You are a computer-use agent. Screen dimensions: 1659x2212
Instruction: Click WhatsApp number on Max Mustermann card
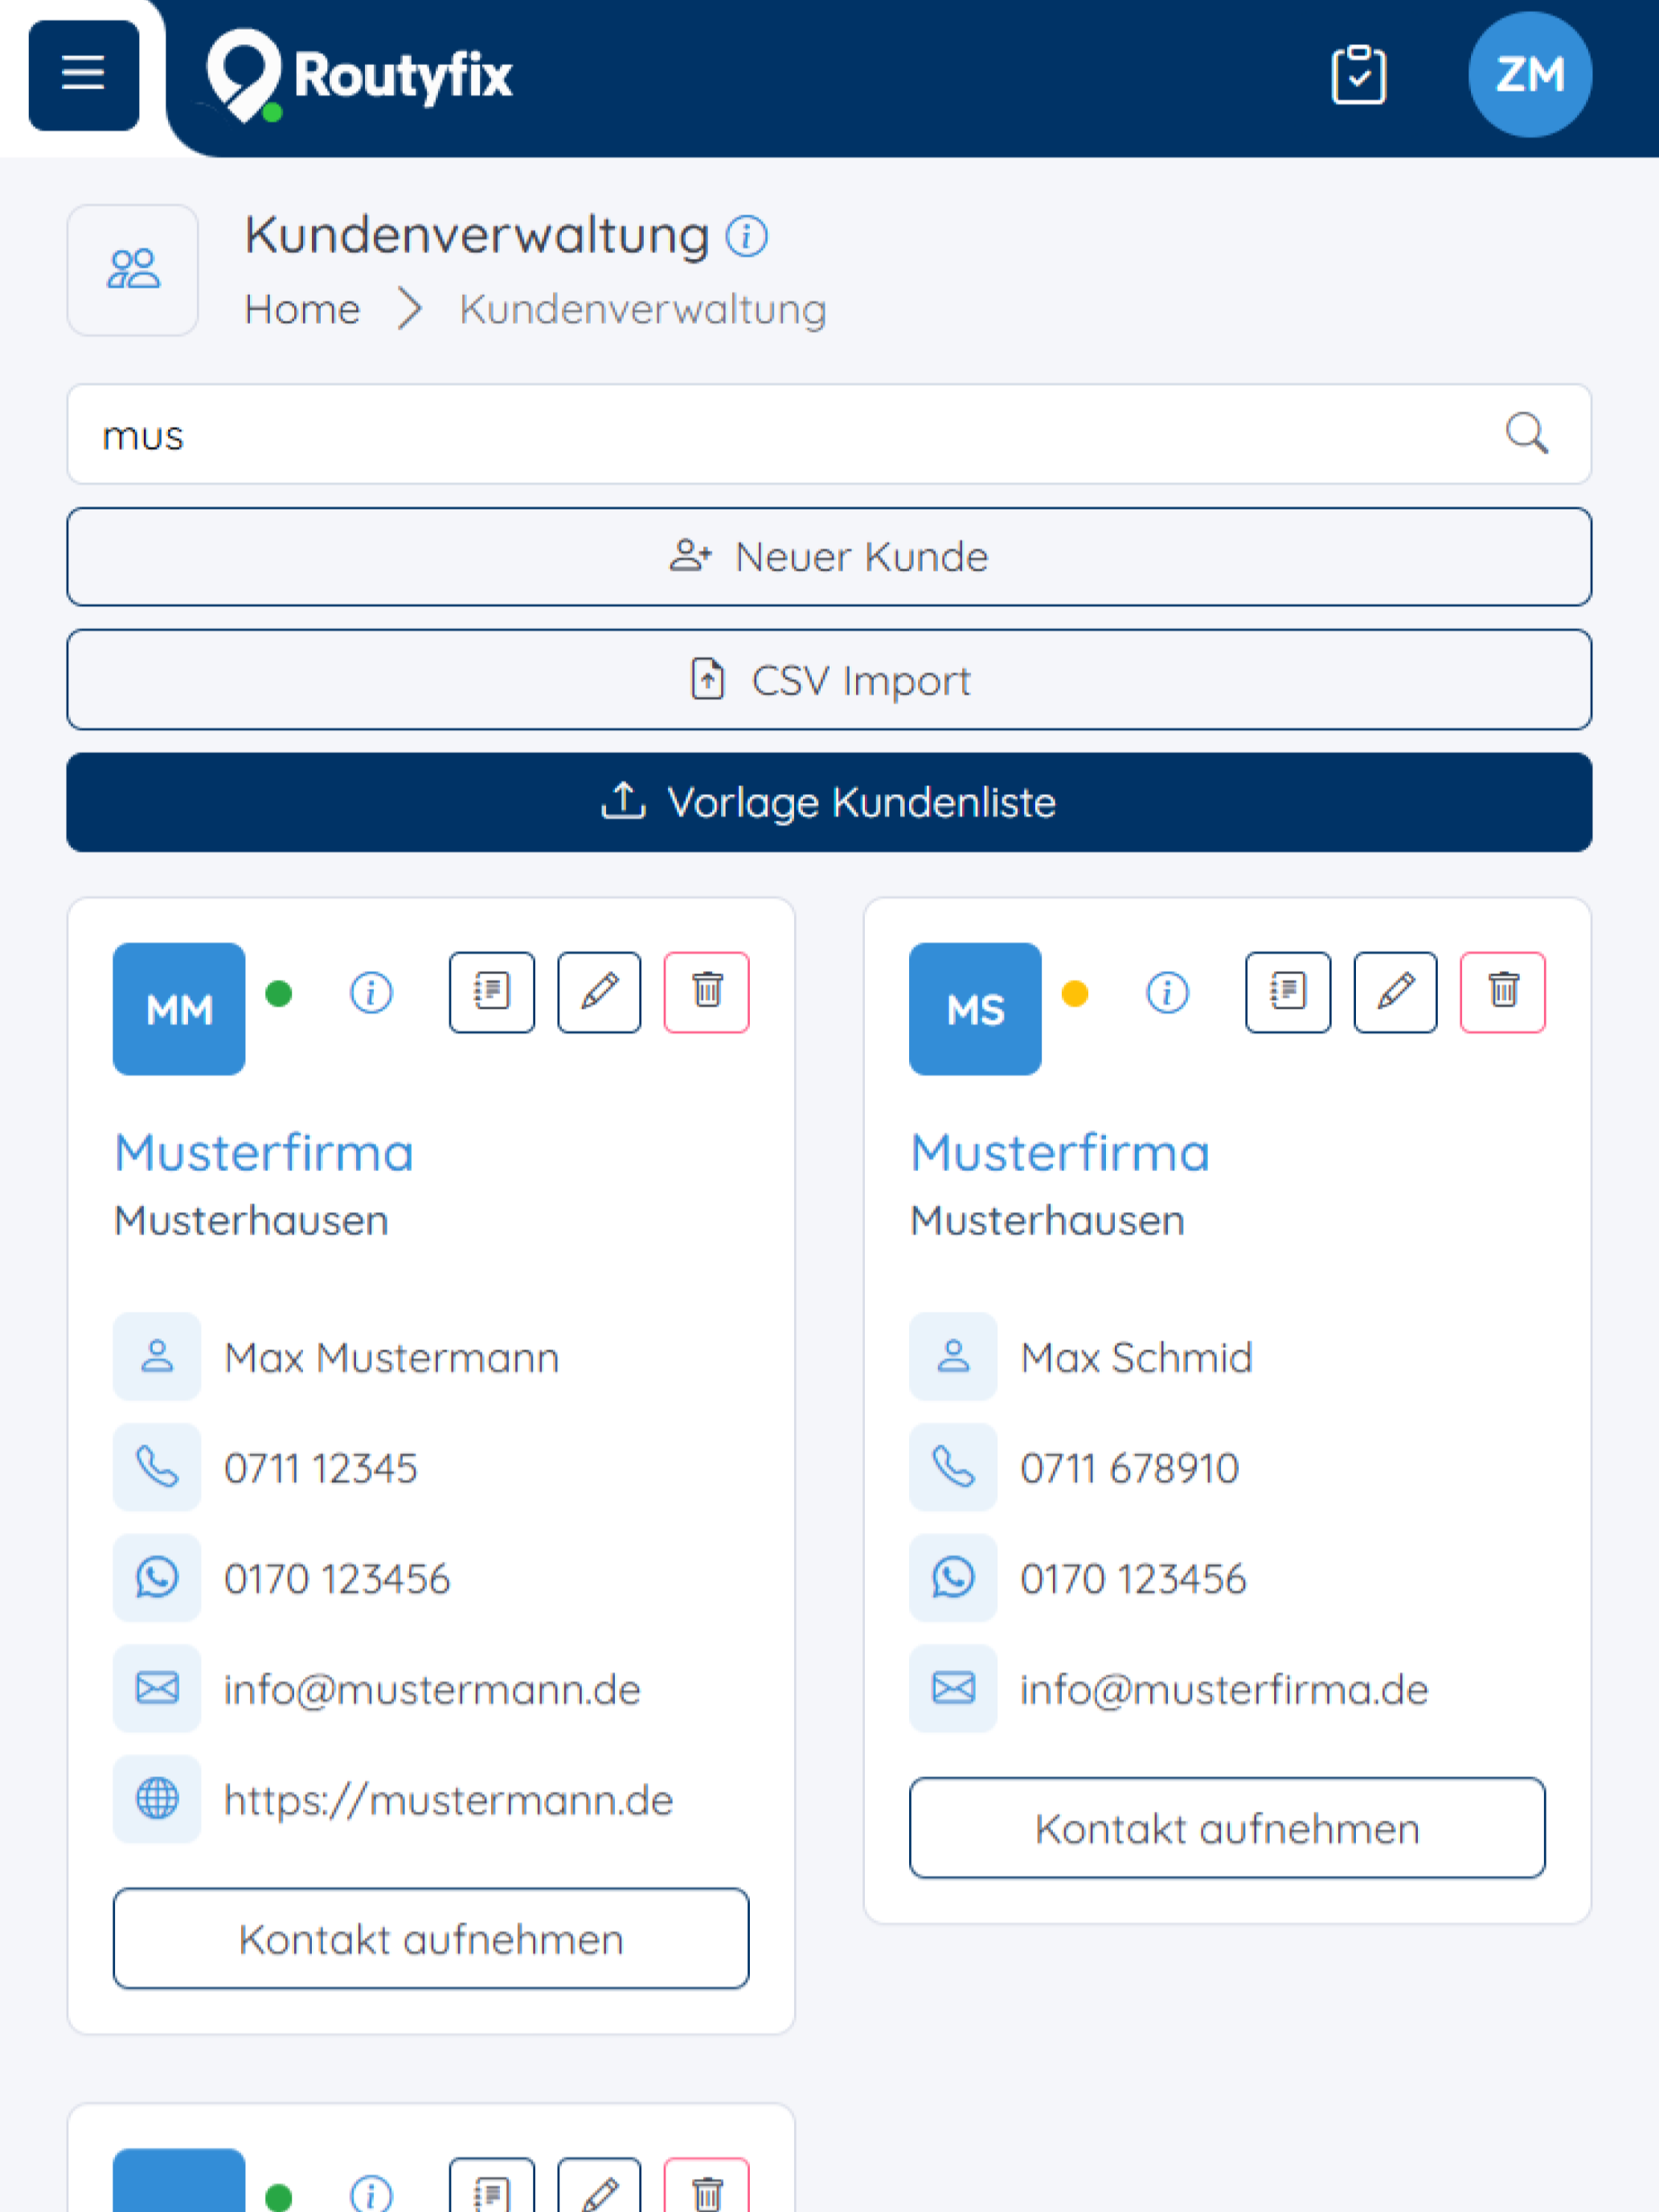(x=337, y=1579)
